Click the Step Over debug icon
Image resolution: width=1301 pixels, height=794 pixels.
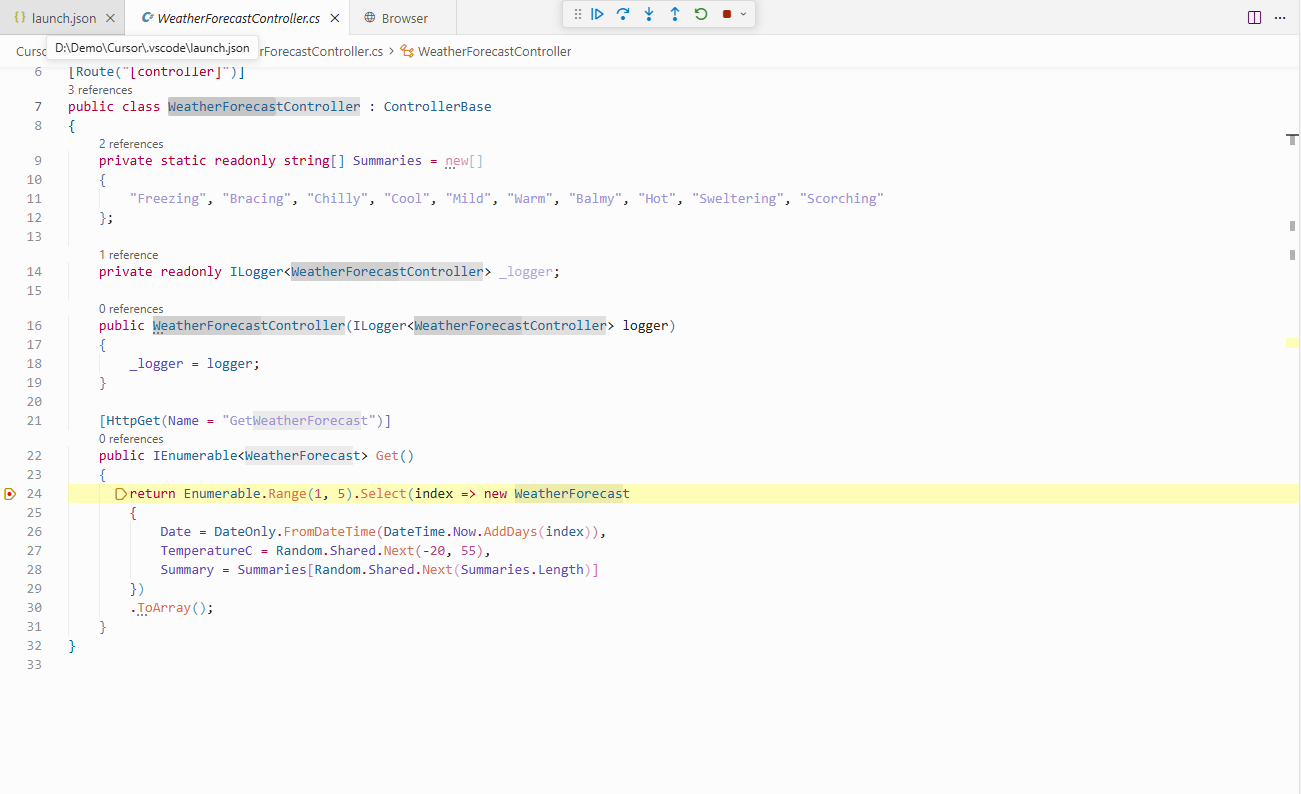(623, 14)
